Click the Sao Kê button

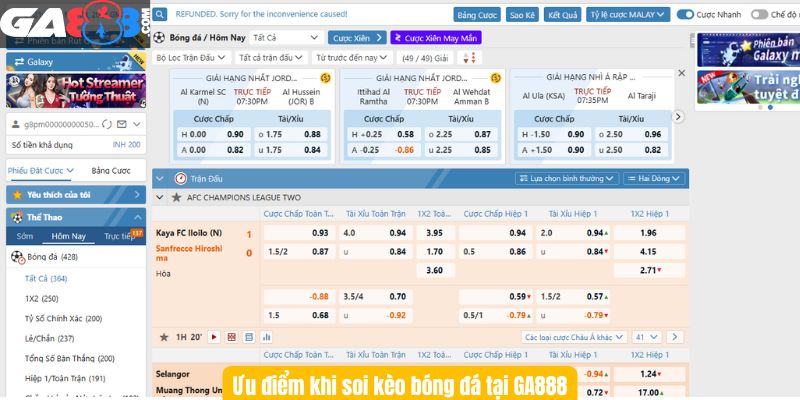[522, 15]
